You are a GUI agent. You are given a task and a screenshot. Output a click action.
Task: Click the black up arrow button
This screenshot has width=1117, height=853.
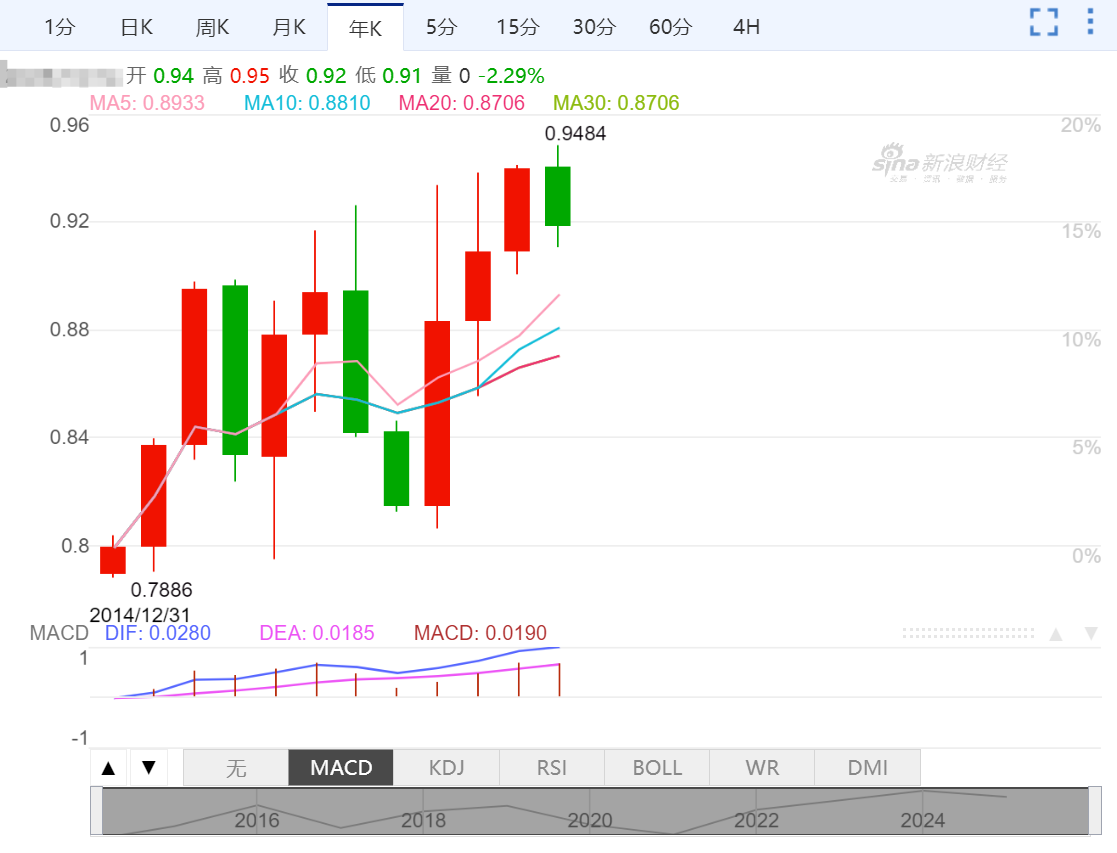tap(109, 768)
